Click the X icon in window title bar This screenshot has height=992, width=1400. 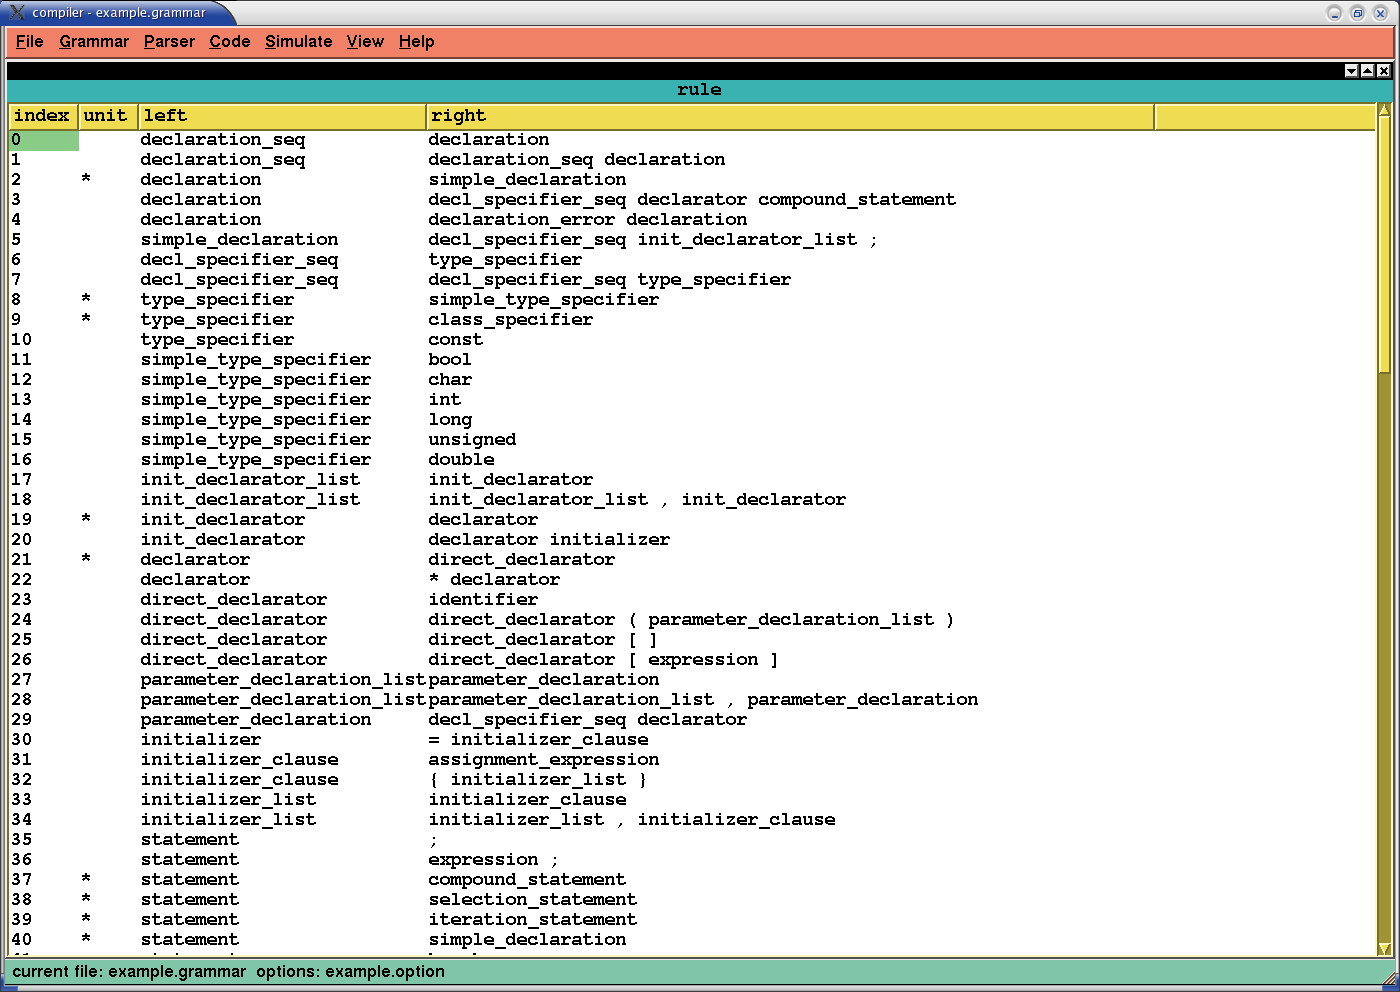pyautogui.click(x=1380, y=13)
